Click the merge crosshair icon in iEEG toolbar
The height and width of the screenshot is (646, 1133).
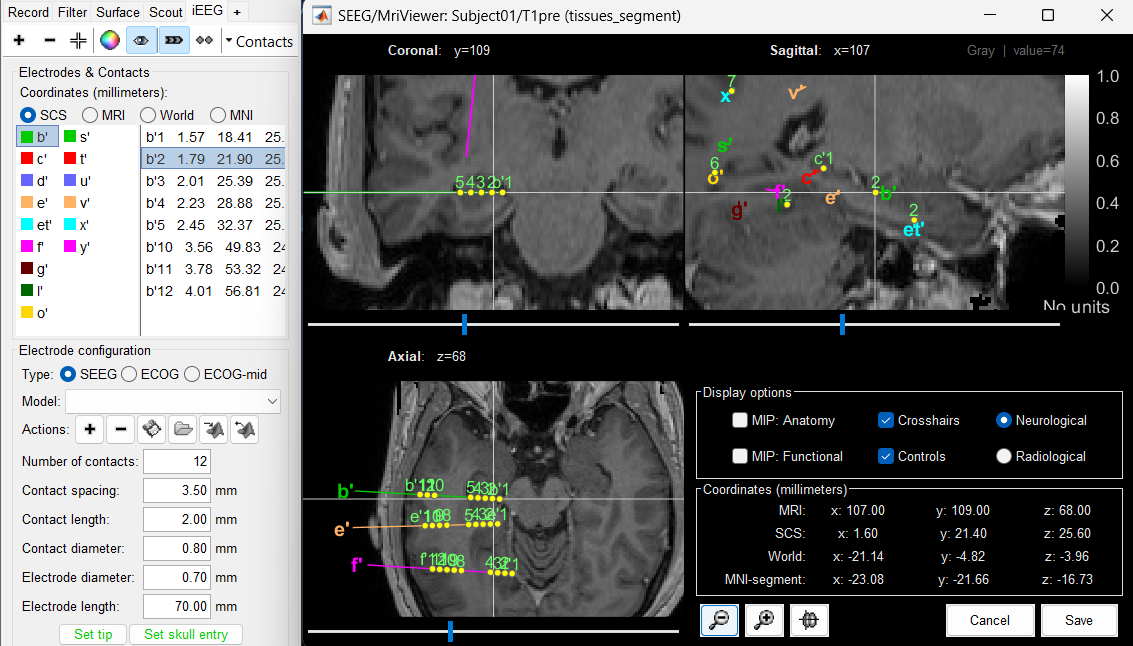tap(78, 41)
